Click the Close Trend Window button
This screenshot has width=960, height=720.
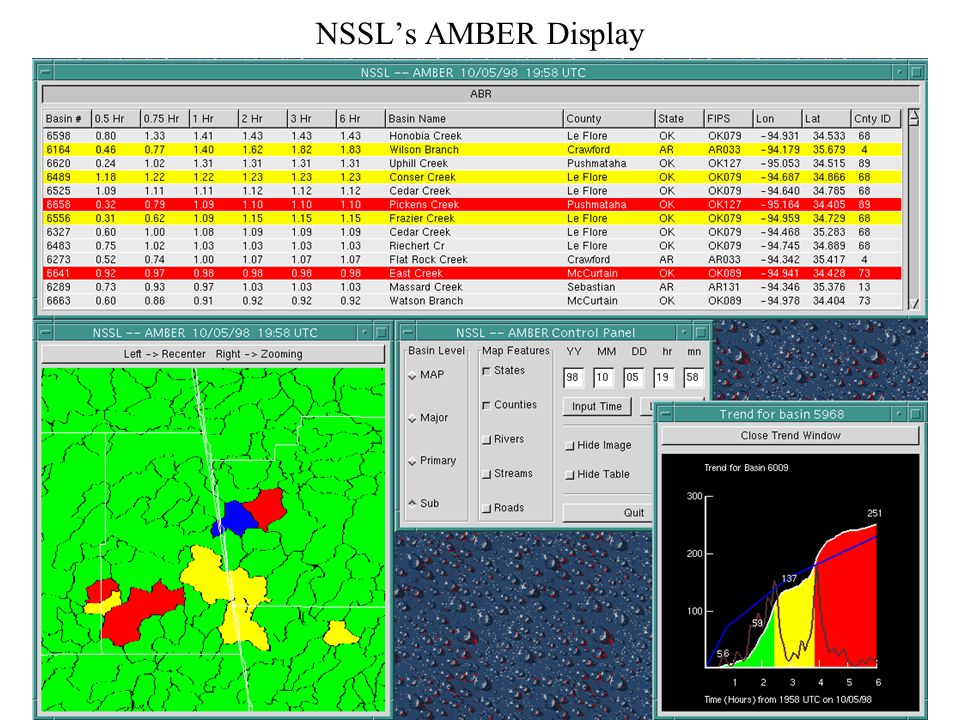pos(790,435)
